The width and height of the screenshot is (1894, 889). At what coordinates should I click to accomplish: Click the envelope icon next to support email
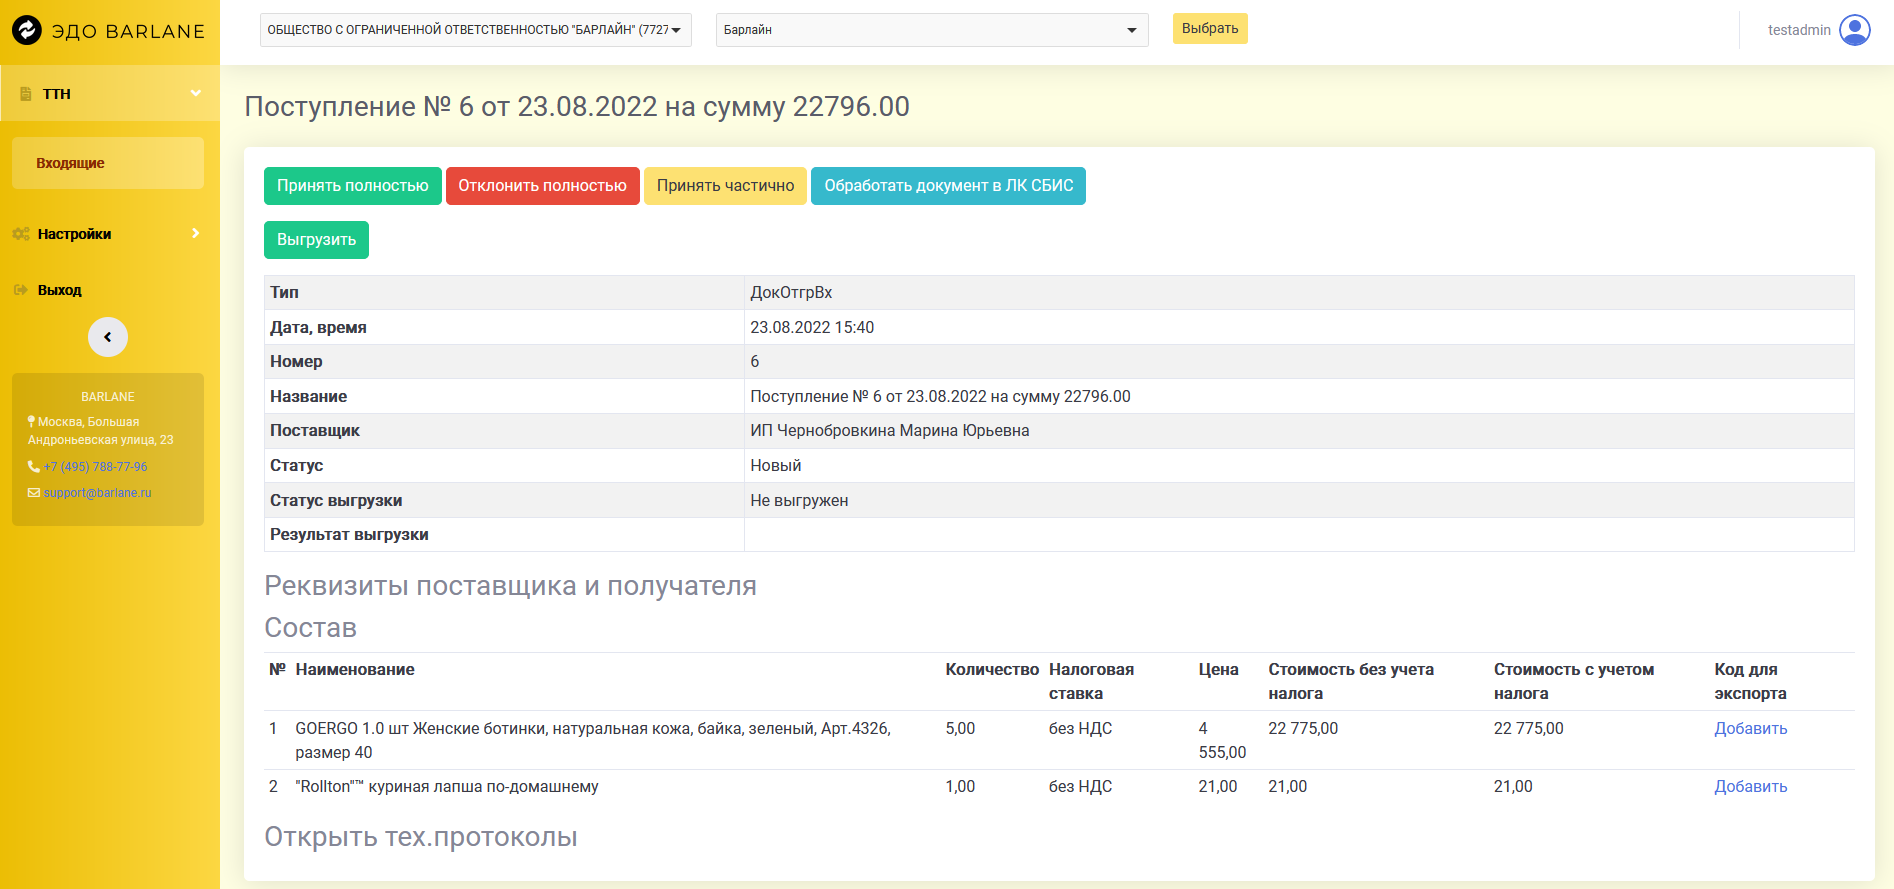(x=34, y=493)
